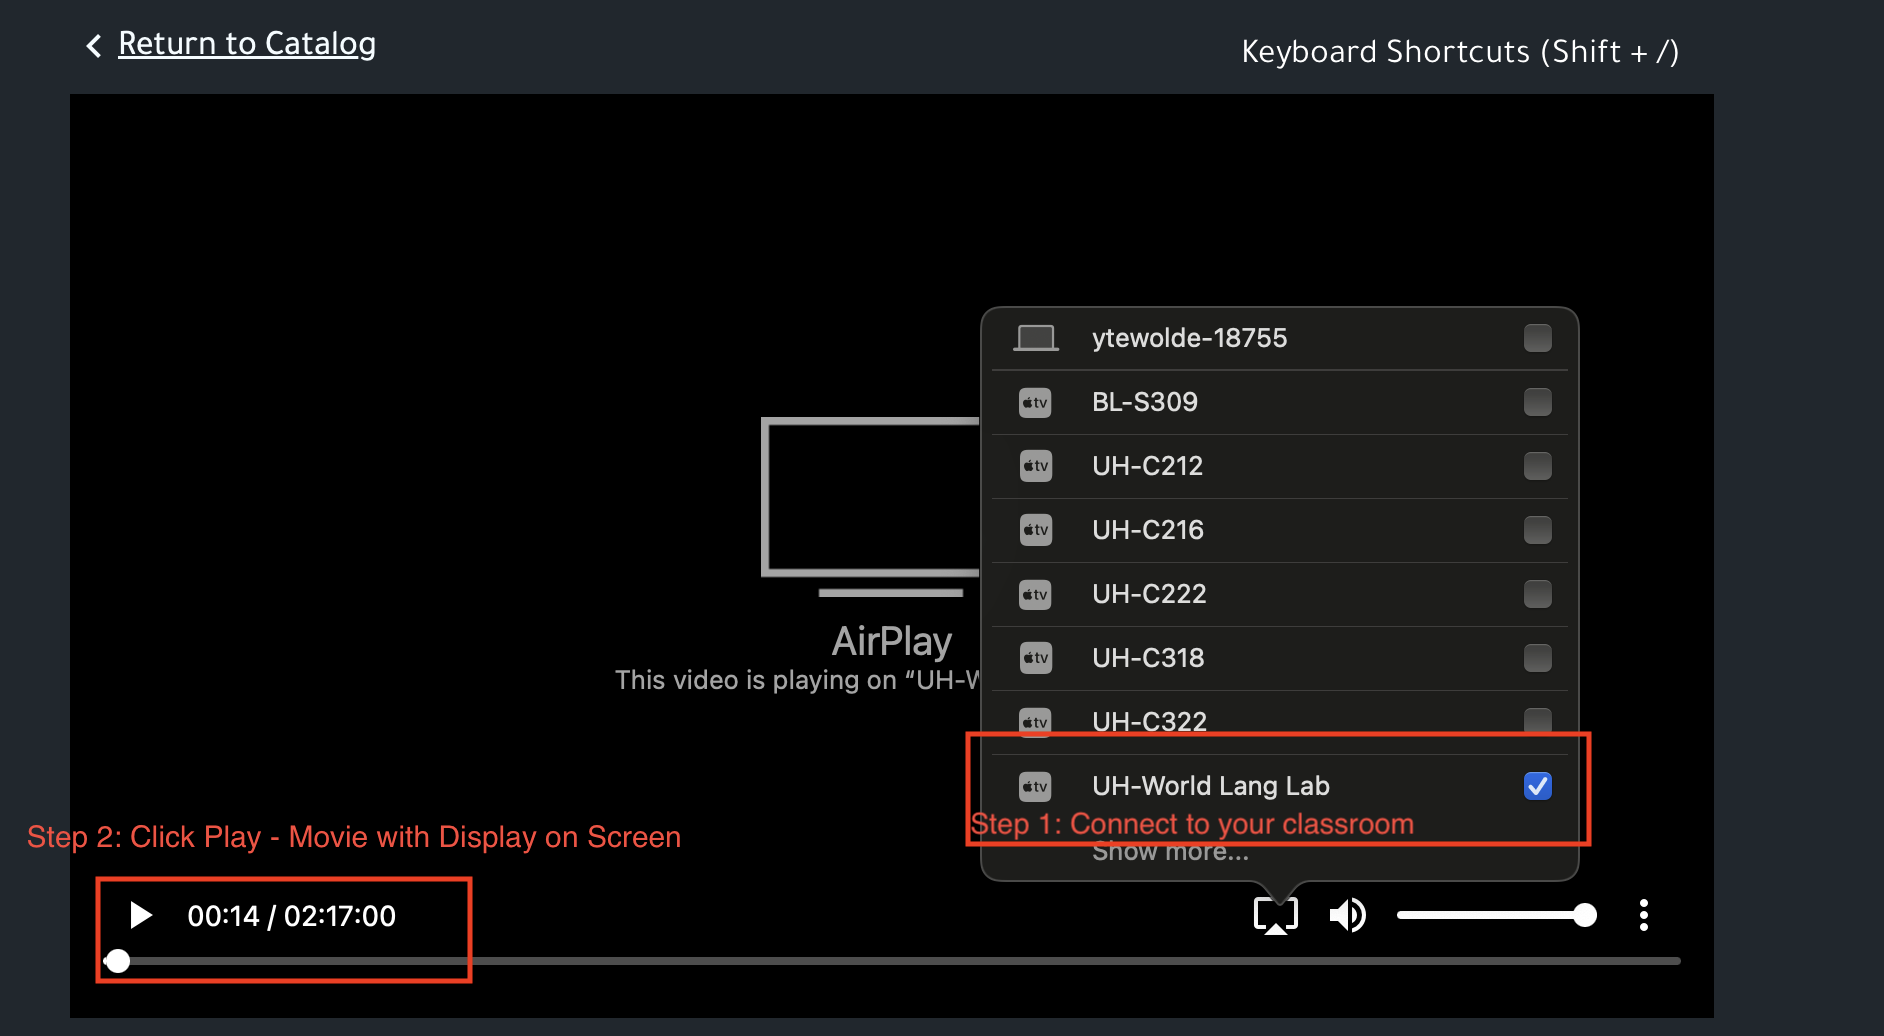This screenshot has height=1036, width=1884.
Task: Select UH-C318 as the AirPlay target
Action: click(x=1280, y=658)
